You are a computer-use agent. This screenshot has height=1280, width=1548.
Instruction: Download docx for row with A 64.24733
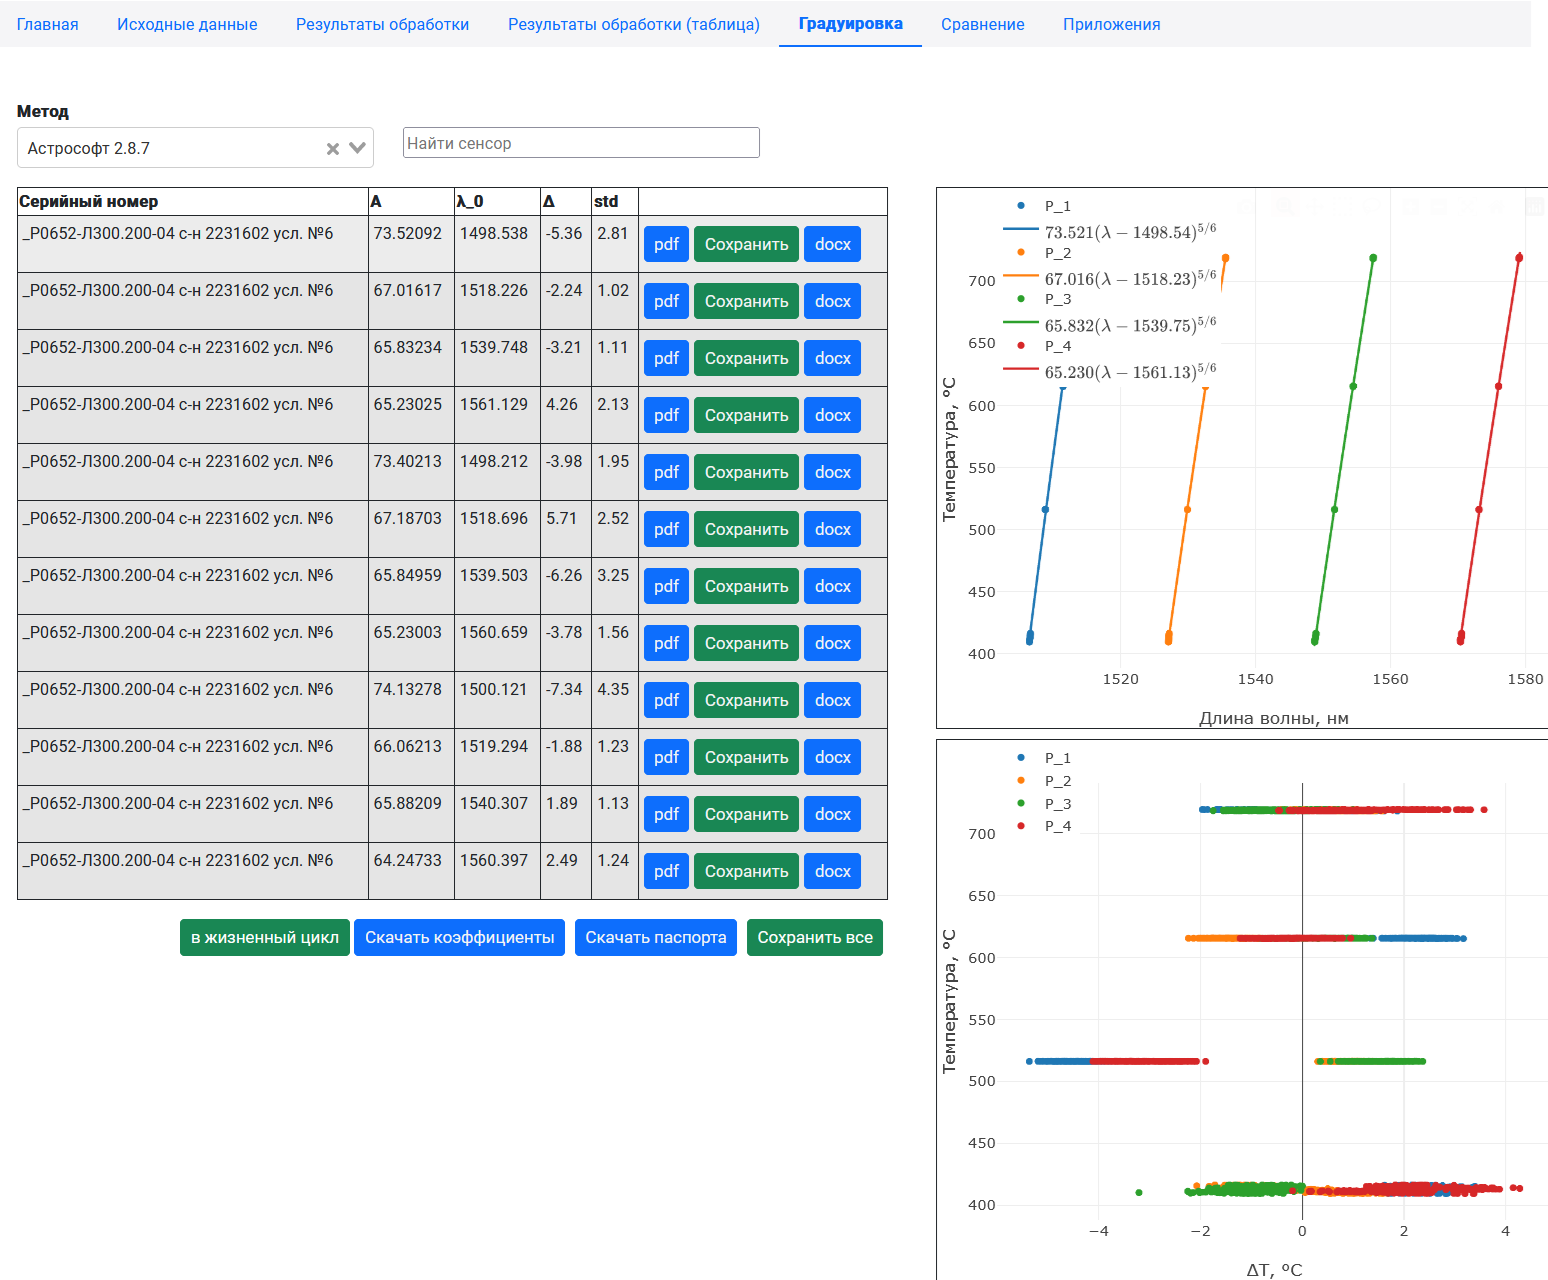pyautogui.click(x=832, y=871)
